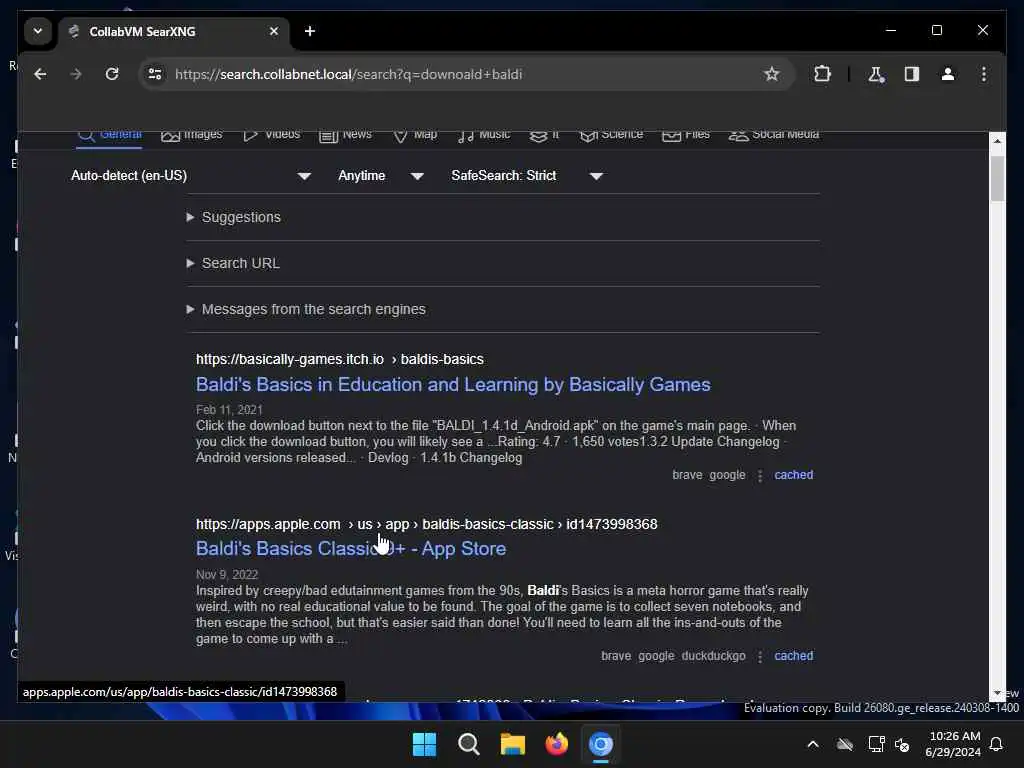Open File Explorer from taskbar

pyautogui.click(x=513, y=744)
